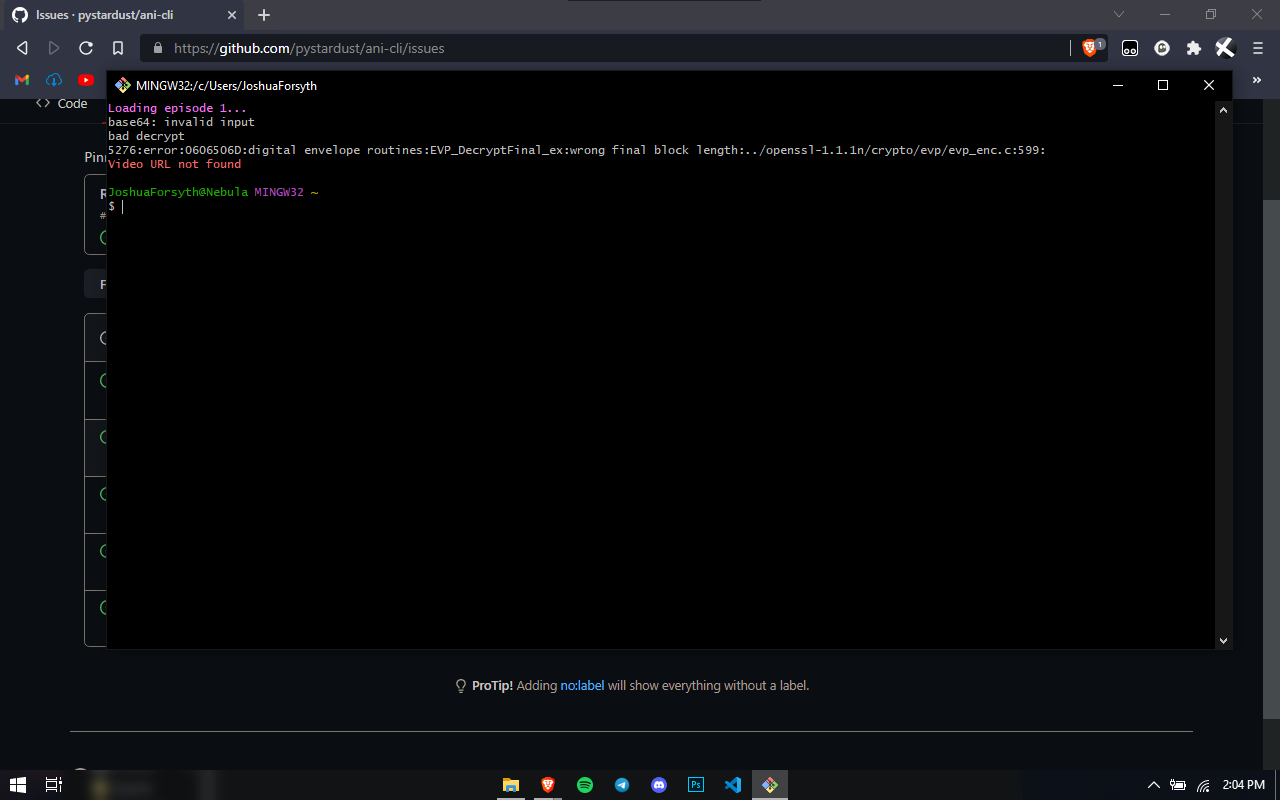Open a new browser tab
This screenshot has width=1280, height=800.
point(264,15)
